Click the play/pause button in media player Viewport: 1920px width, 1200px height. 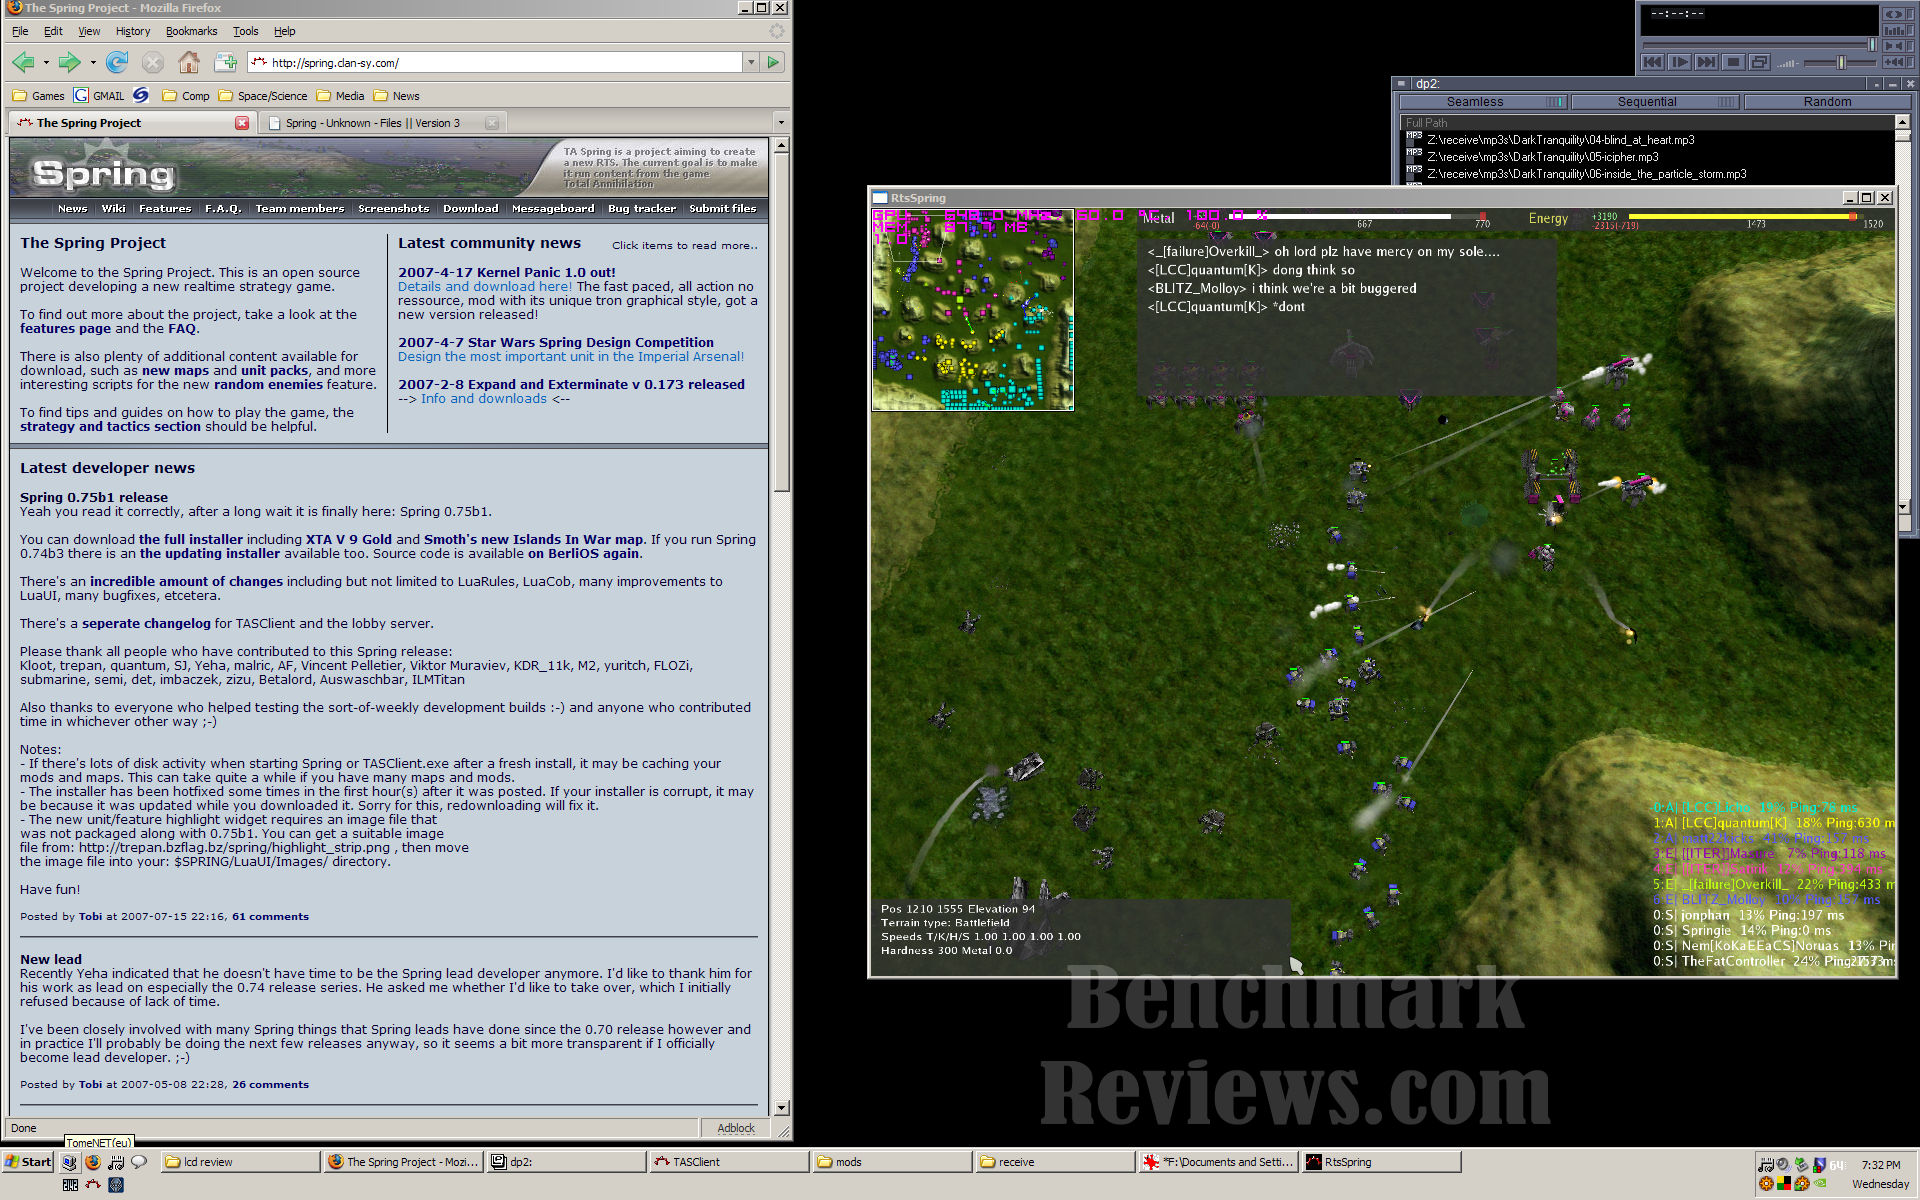point(1680,62)
